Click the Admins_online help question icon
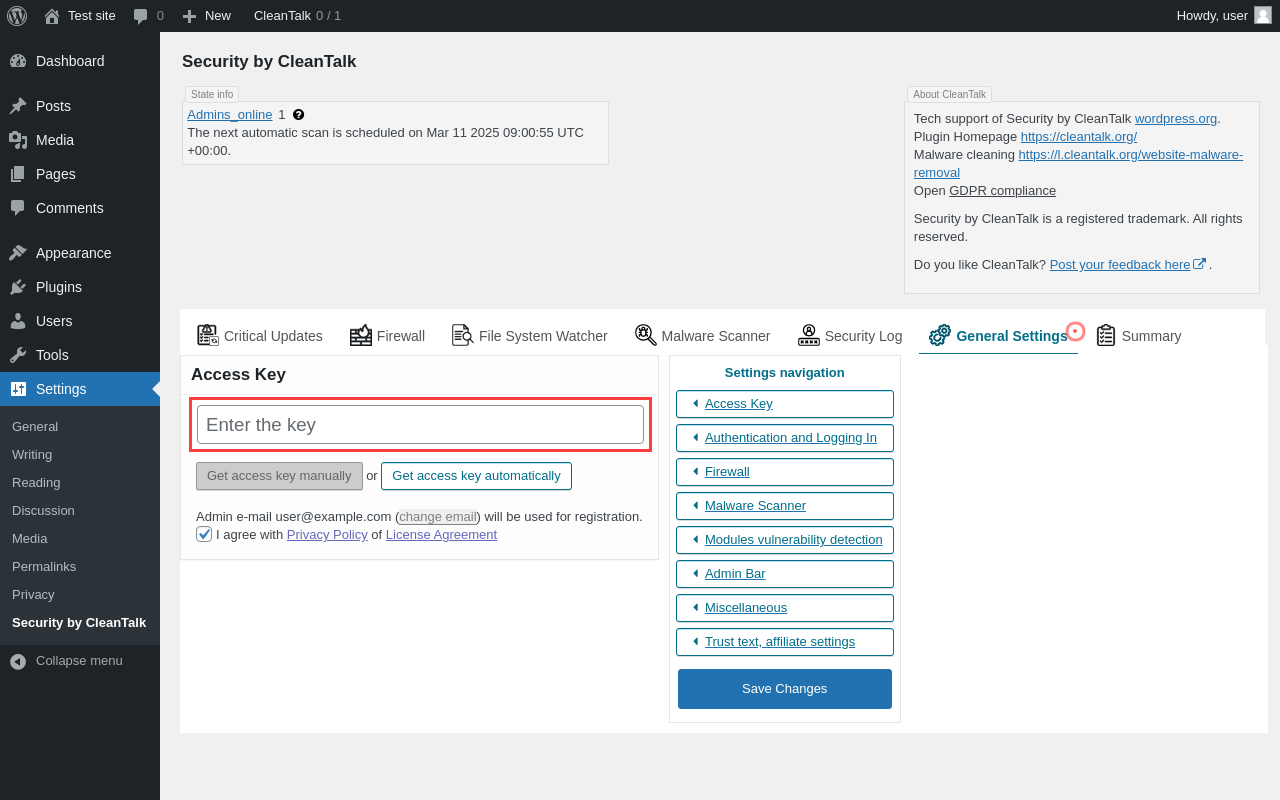This screenshot has width=1280, height=800. point(298,115)
